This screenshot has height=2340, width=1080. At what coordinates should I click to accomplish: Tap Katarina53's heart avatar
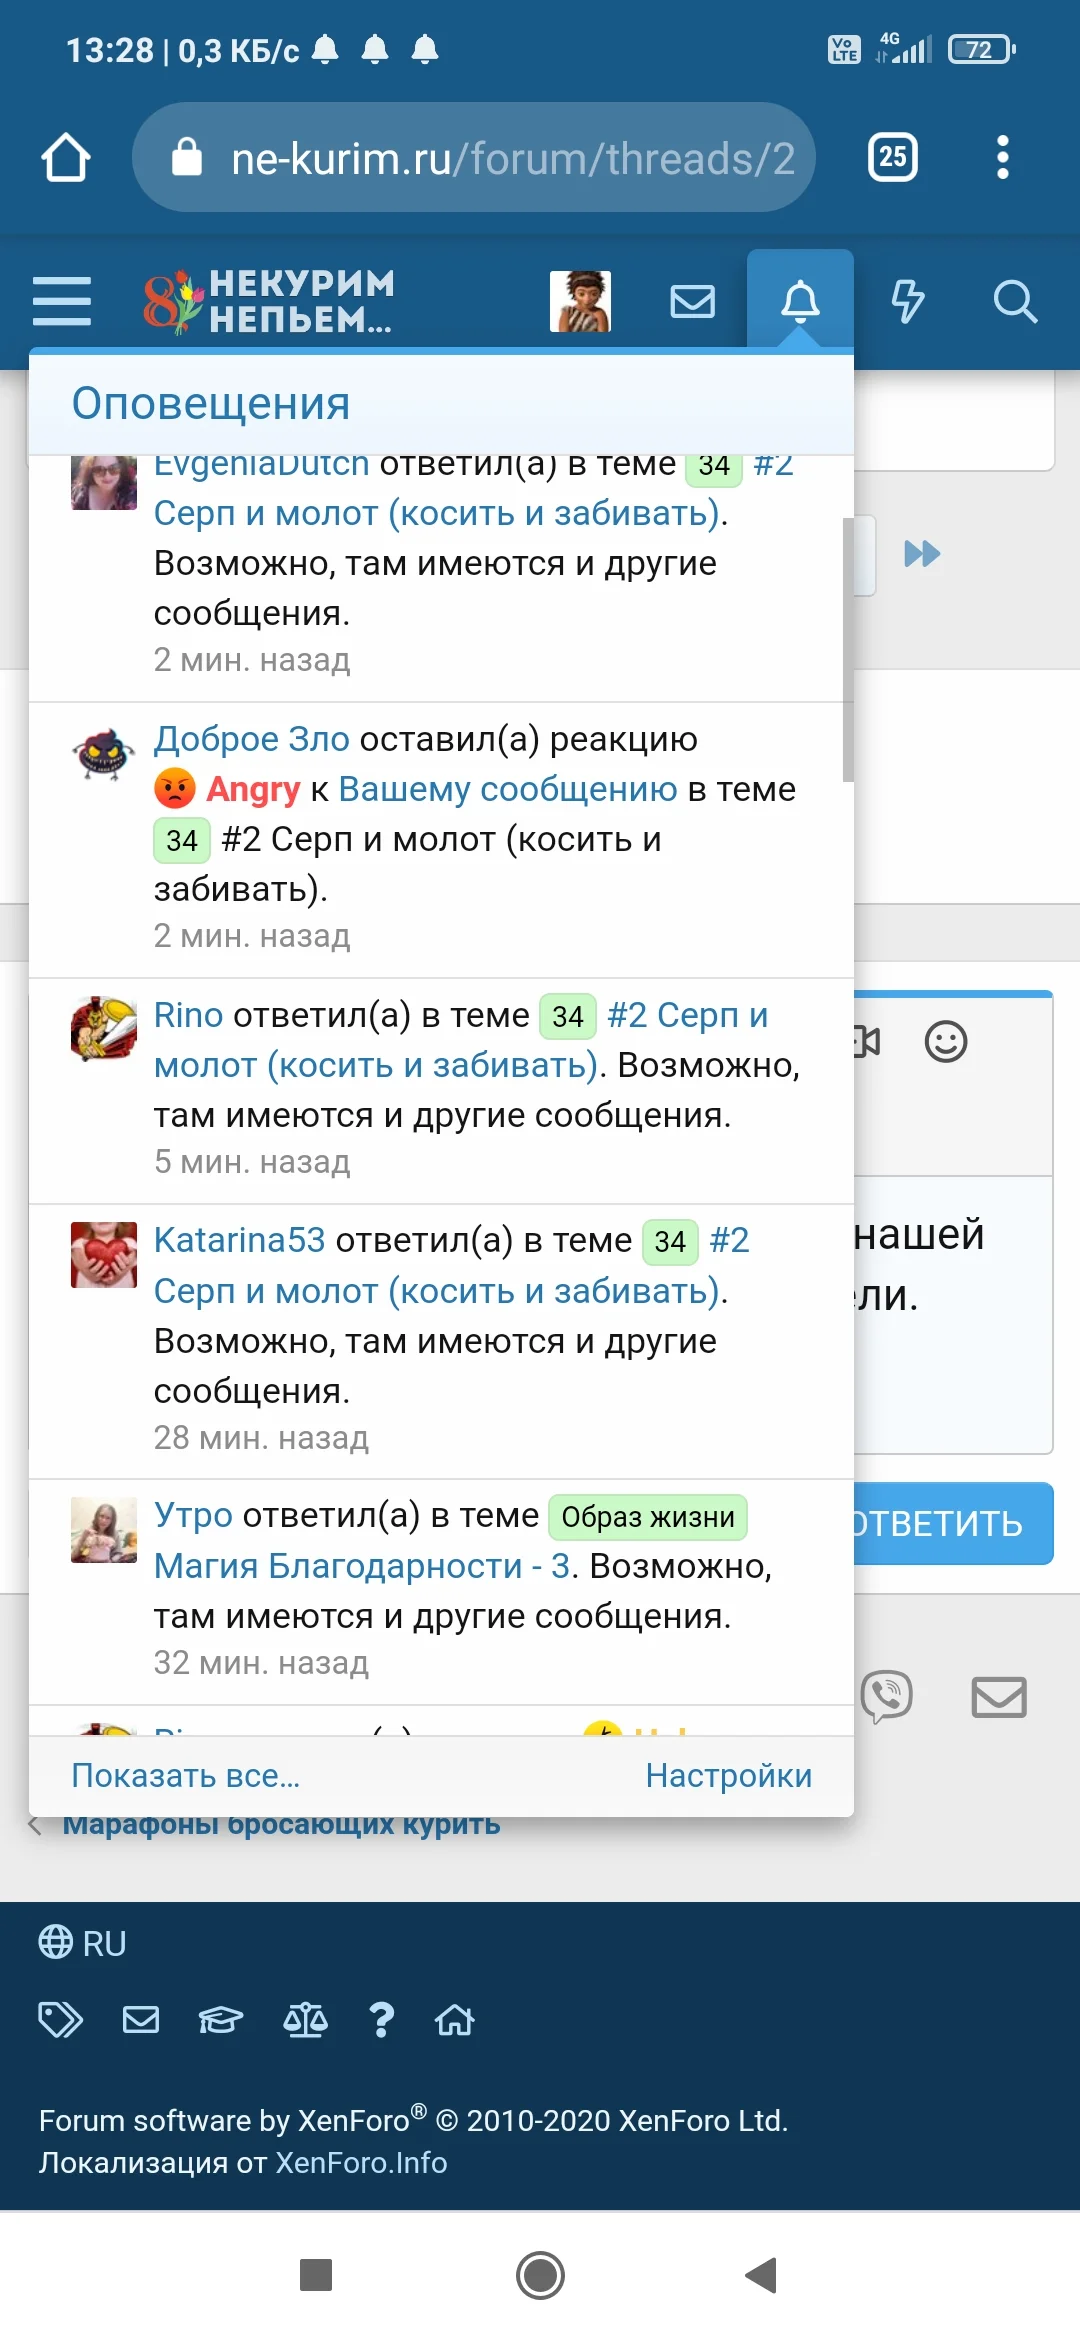pyautogui.click(x=104, y=1255)
